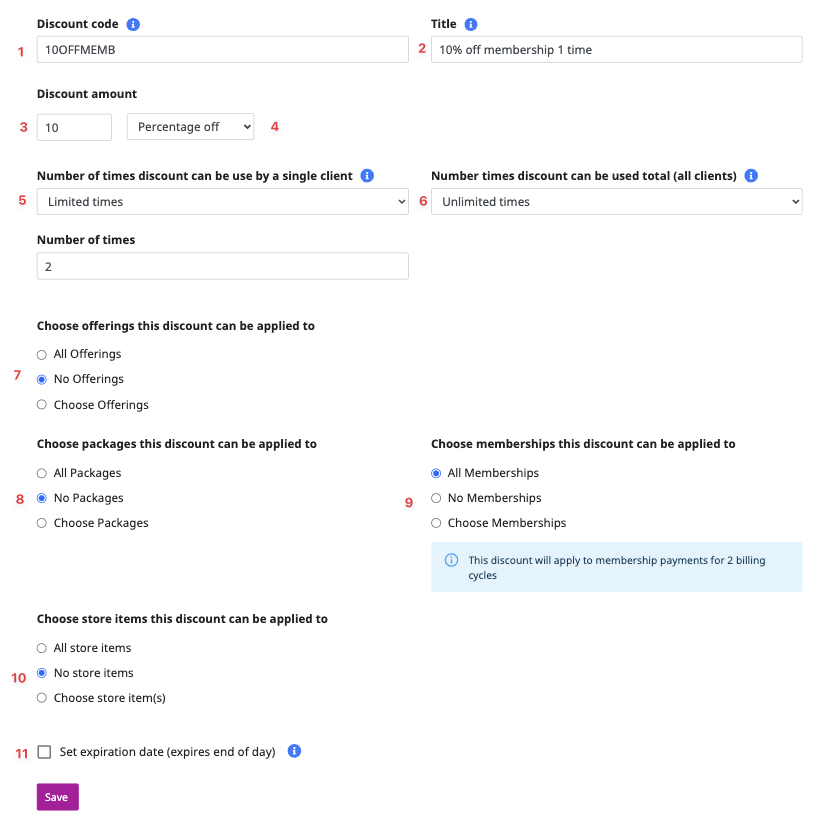This screenshot has height=820, width=834.
Task: Click info icon beside Title label
Action: 472,24
